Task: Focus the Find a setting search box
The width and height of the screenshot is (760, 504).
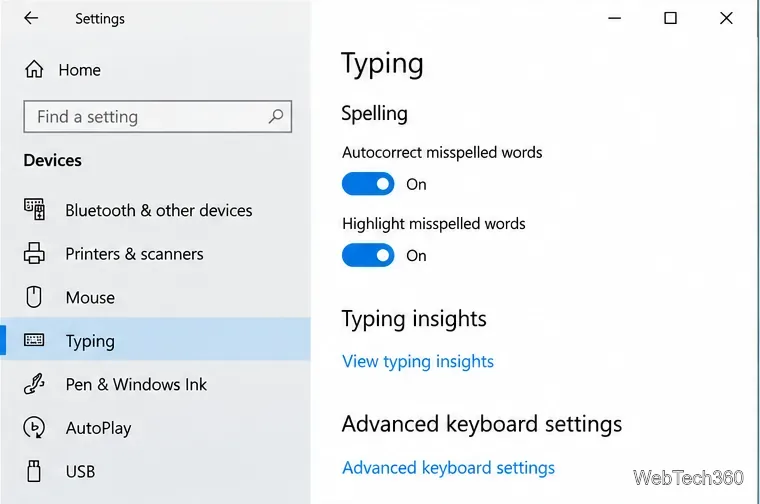Action: (158, 116)
